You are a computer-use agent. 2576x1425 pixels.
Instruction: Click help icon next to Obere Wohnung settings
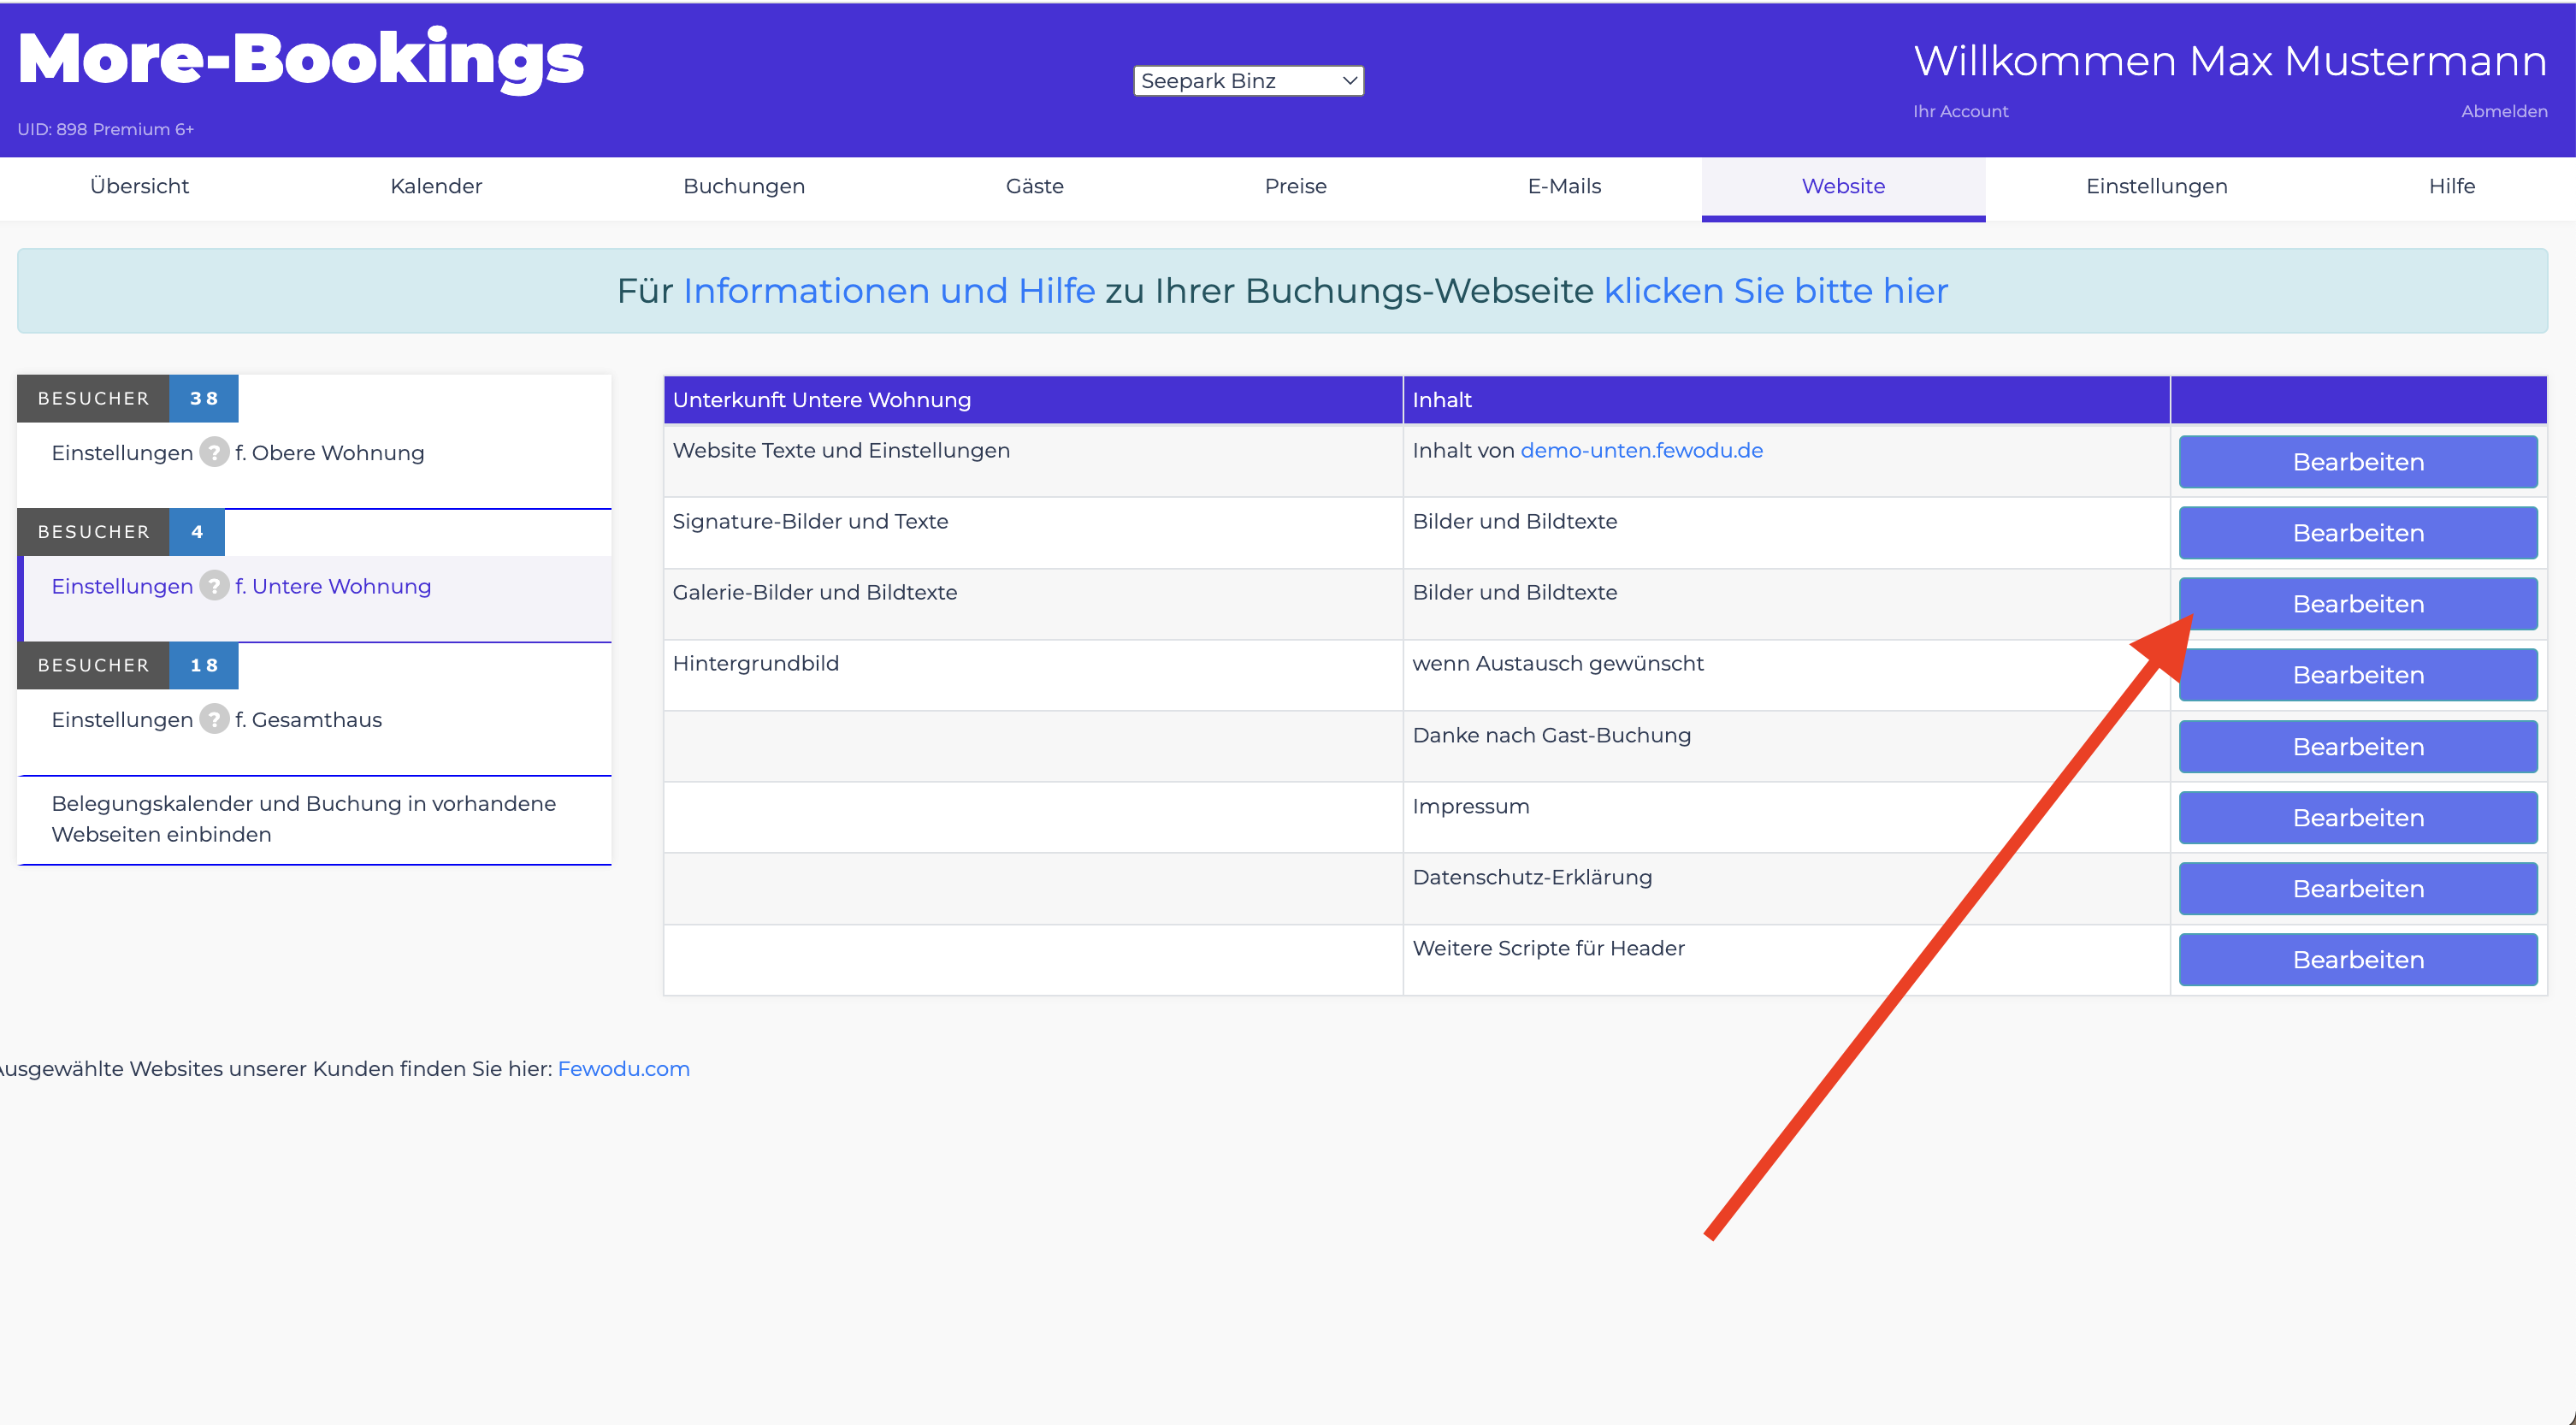[x=214, y=453]
